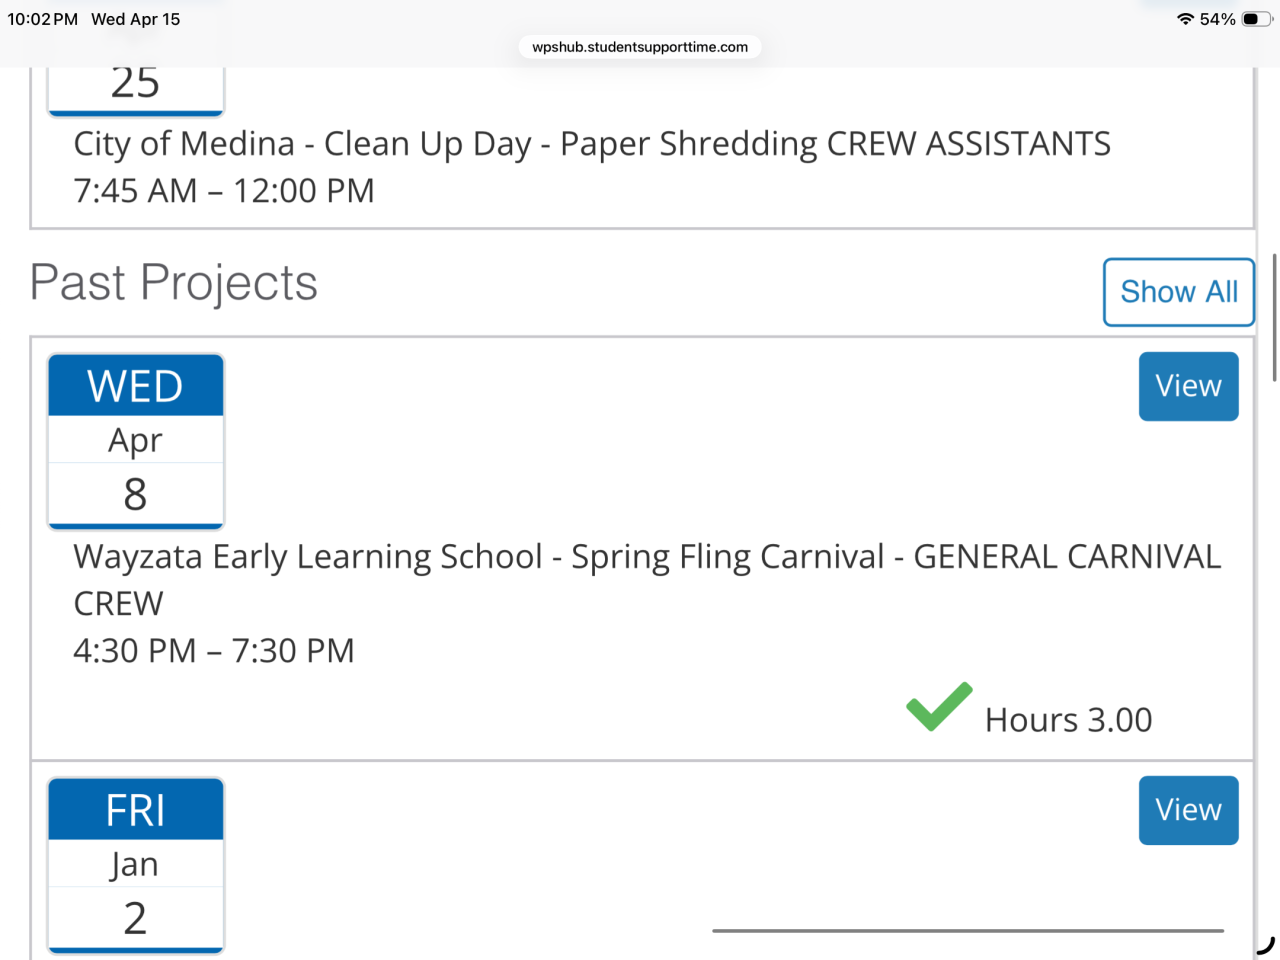The image size is (1280, 960).
Task: Open View for the FRI Jan 2 project
Action: [x=1188, y=810]
